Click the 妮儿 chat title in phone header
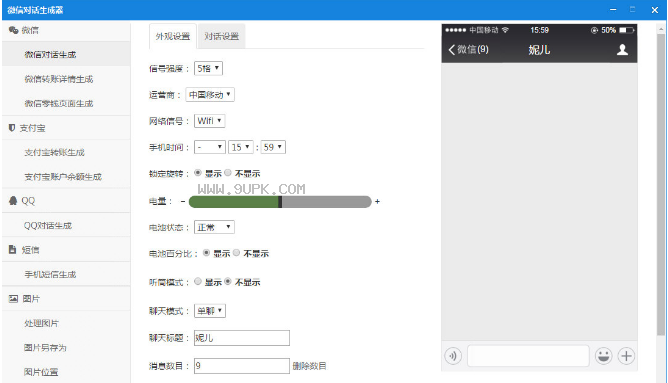This screenshot has width=668, height=383. pos(539,50)
